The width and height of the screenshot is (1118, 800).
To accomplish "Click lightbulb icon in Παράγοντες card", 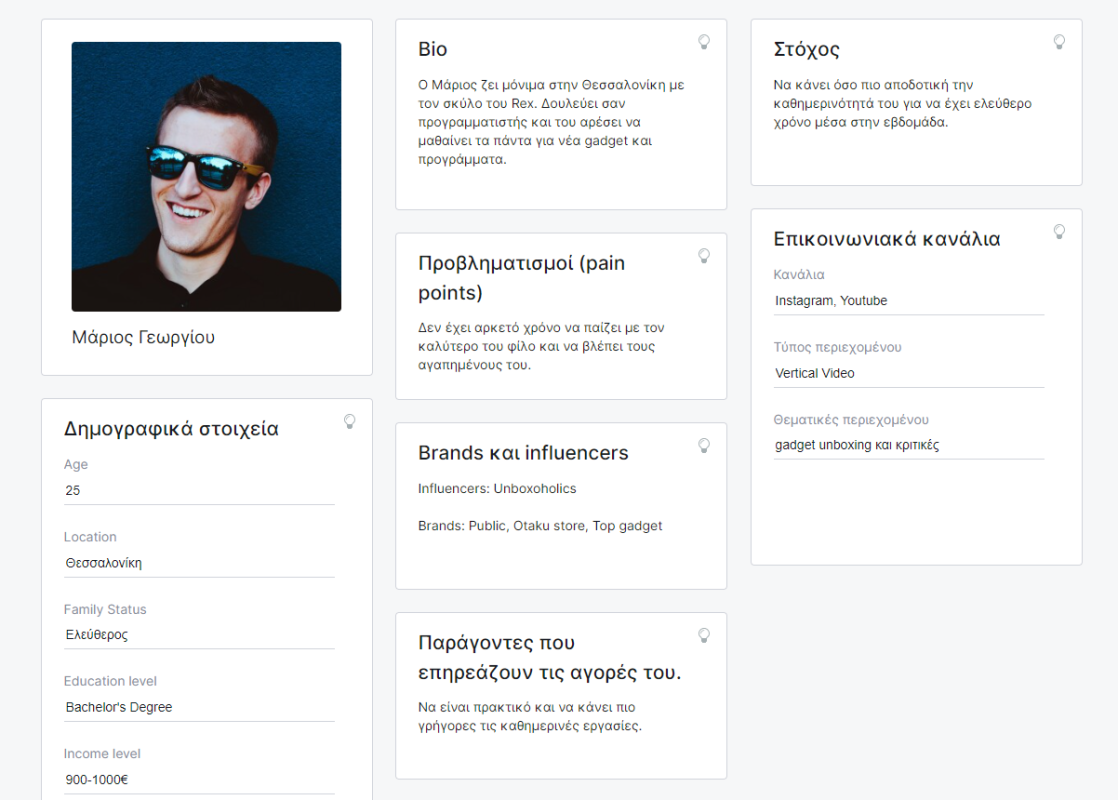I will coord(704,635).
